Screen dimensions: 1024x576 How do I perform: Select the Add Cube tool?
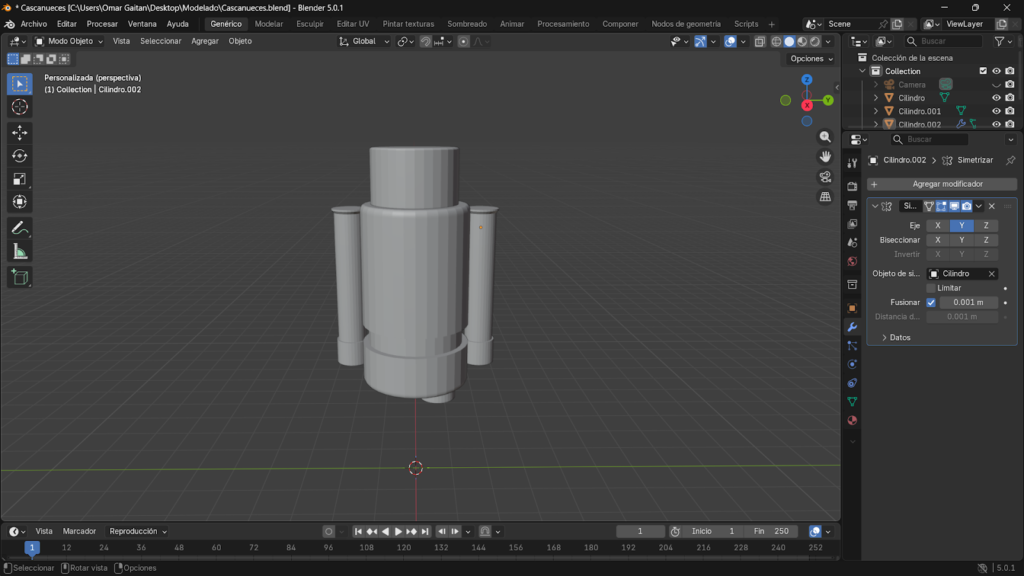click(x=20, y=277)
